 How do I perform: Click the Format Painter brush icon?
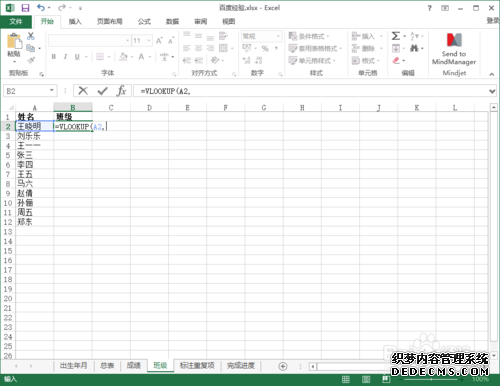(31, 60)
